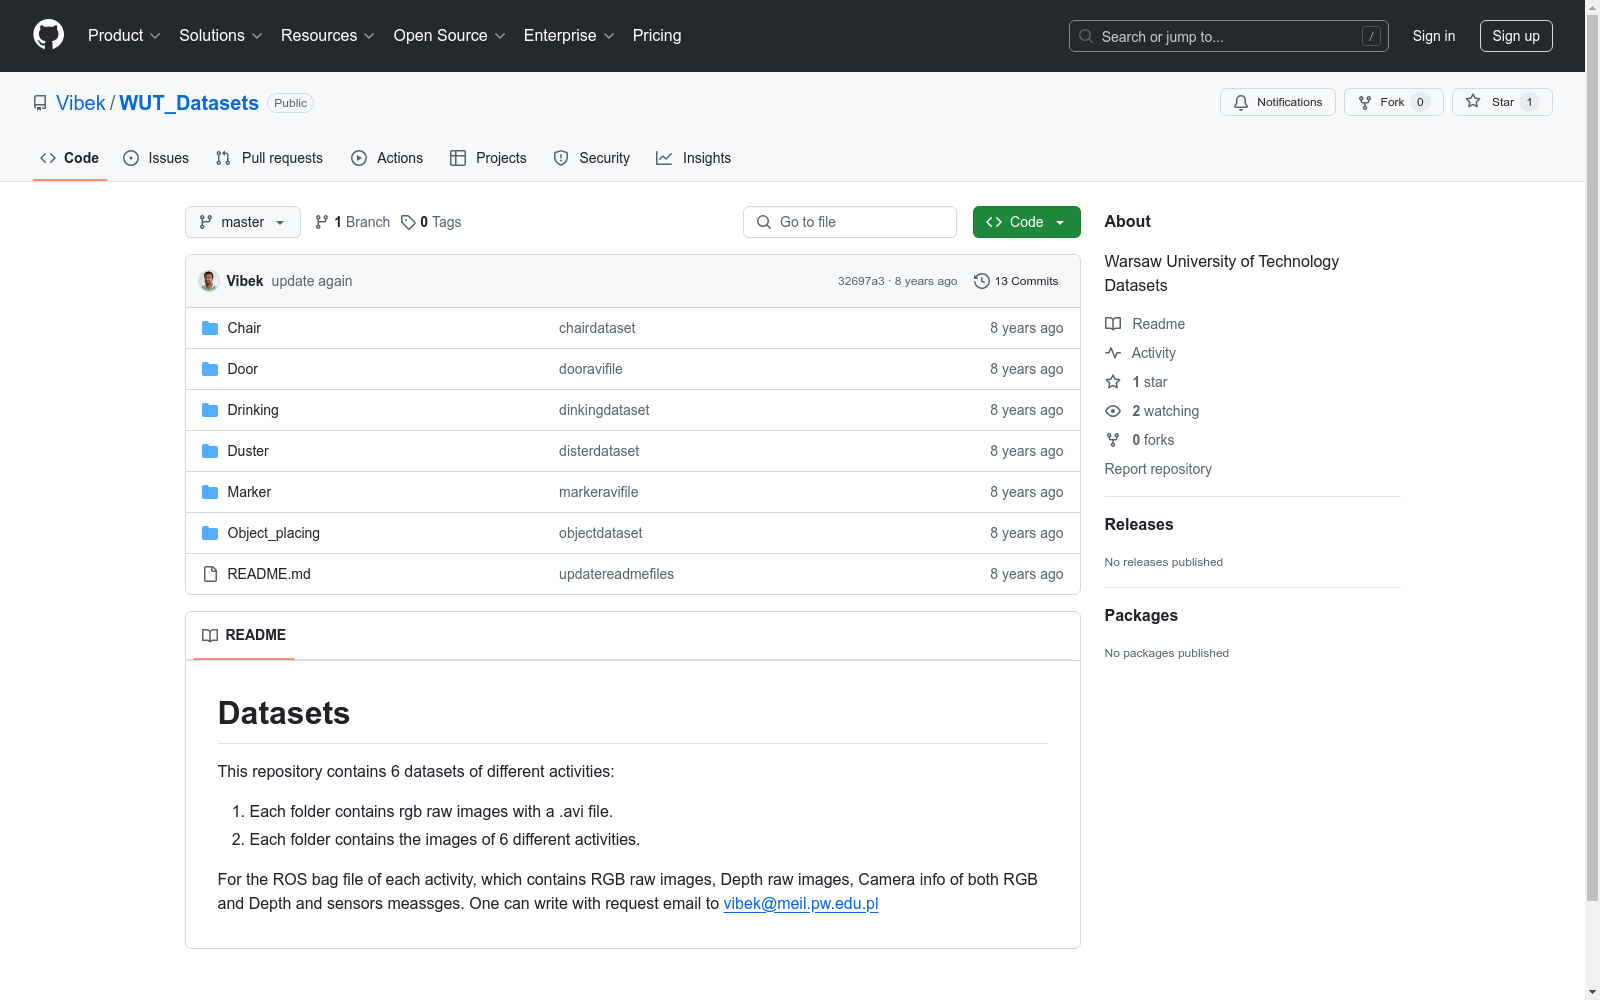Click the eye icon next to watching
This screenshot has width=1600, height=1000.
(x=1113, y=411)
